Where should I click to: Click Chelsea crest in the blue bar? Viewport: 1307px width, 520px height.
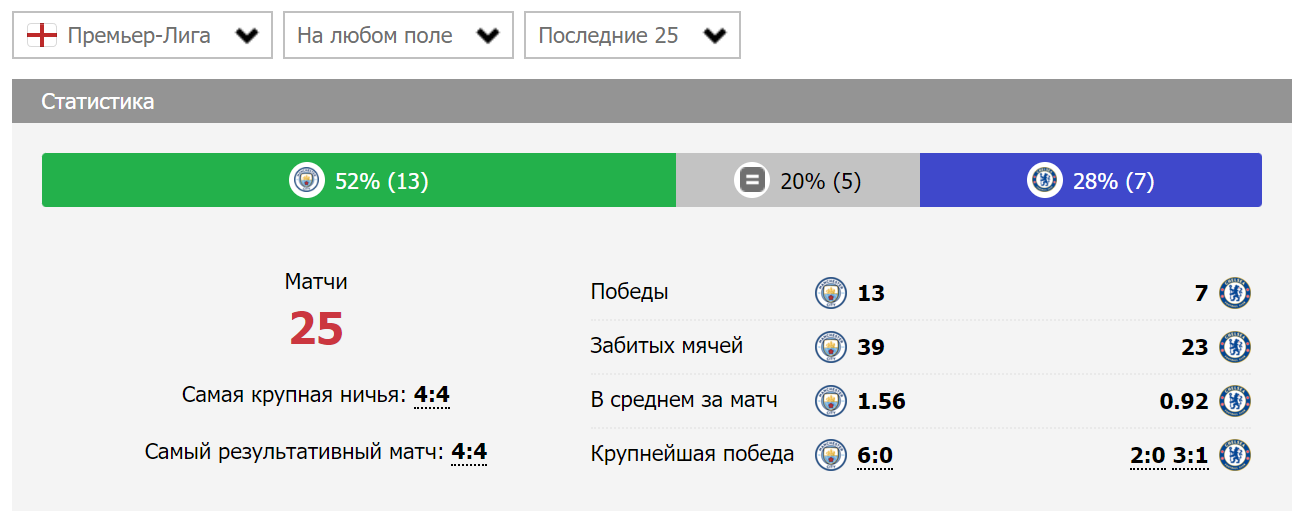click(1045, 180)
